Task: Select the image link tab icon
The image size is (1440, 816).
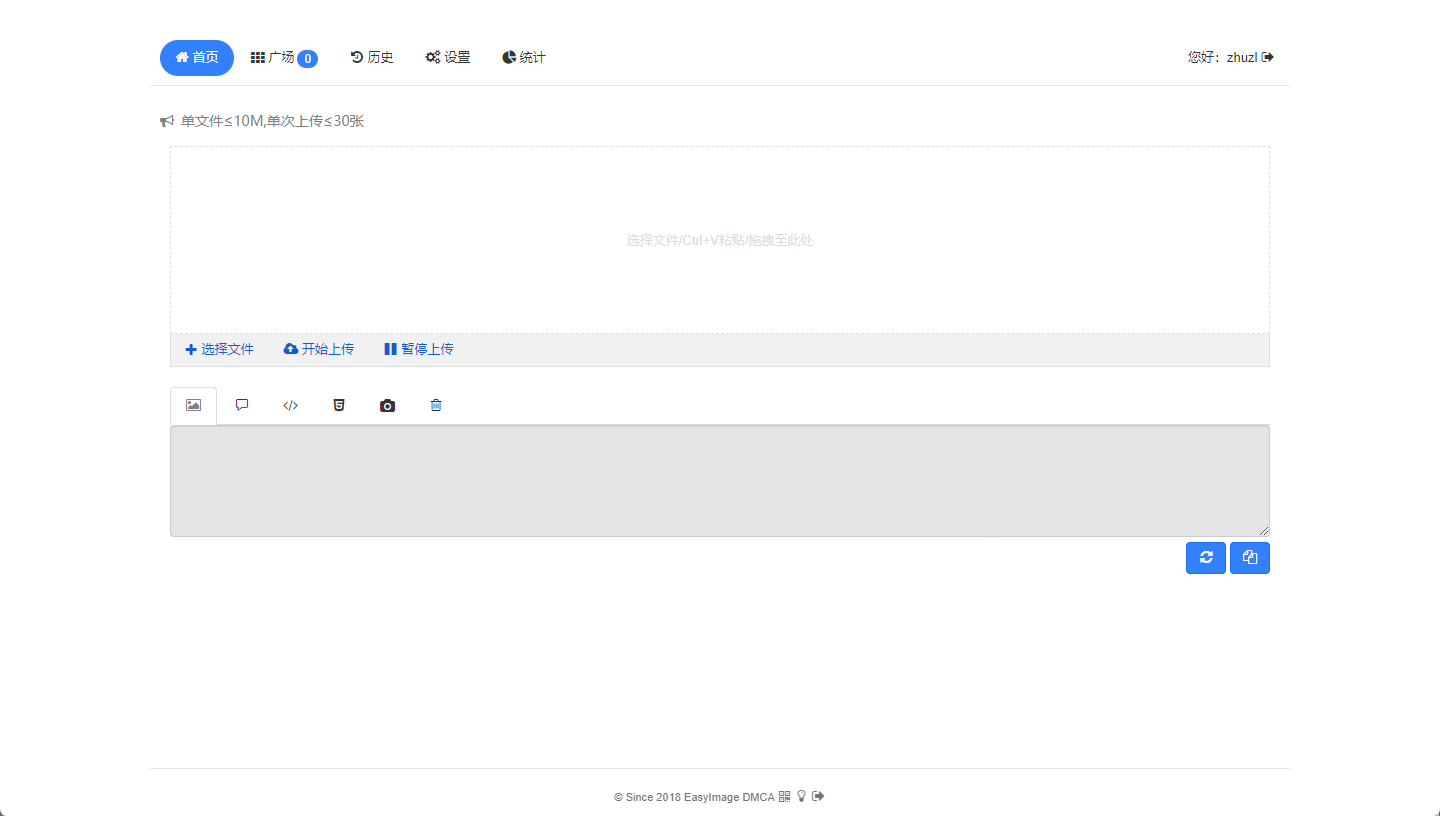Action: tap(193, 406)
